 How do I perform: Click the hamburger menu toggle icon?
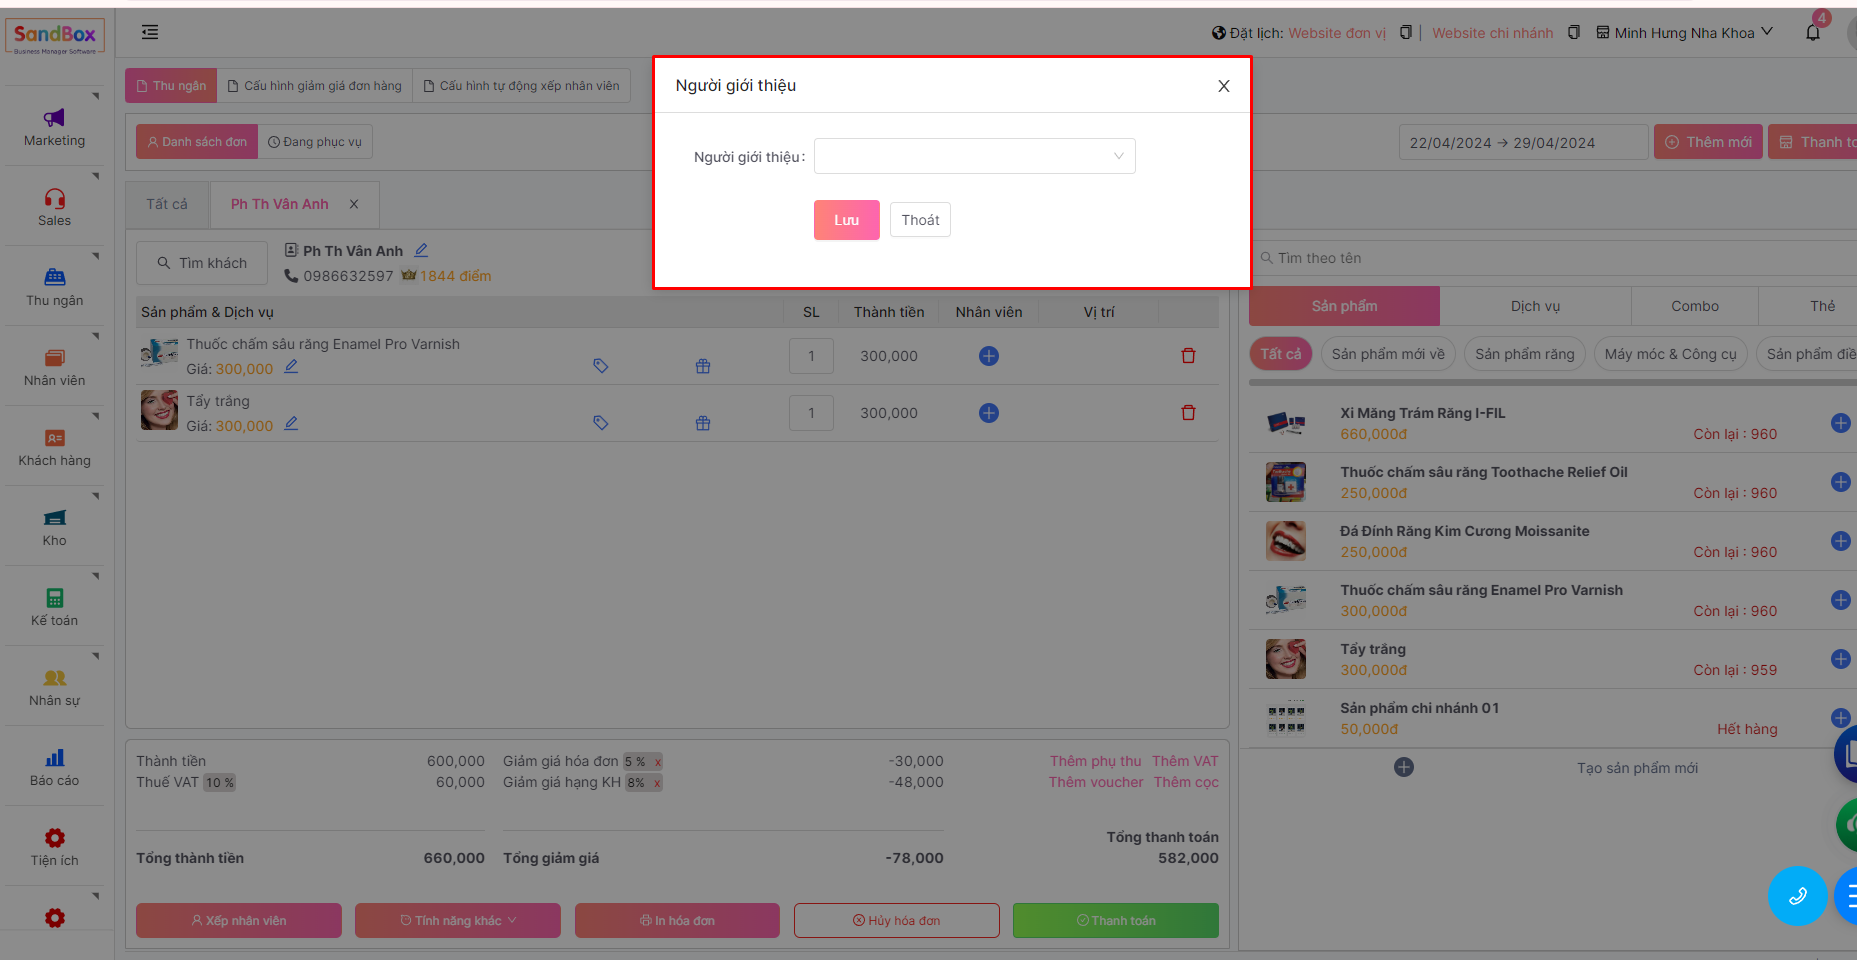(x=150, y=32)
